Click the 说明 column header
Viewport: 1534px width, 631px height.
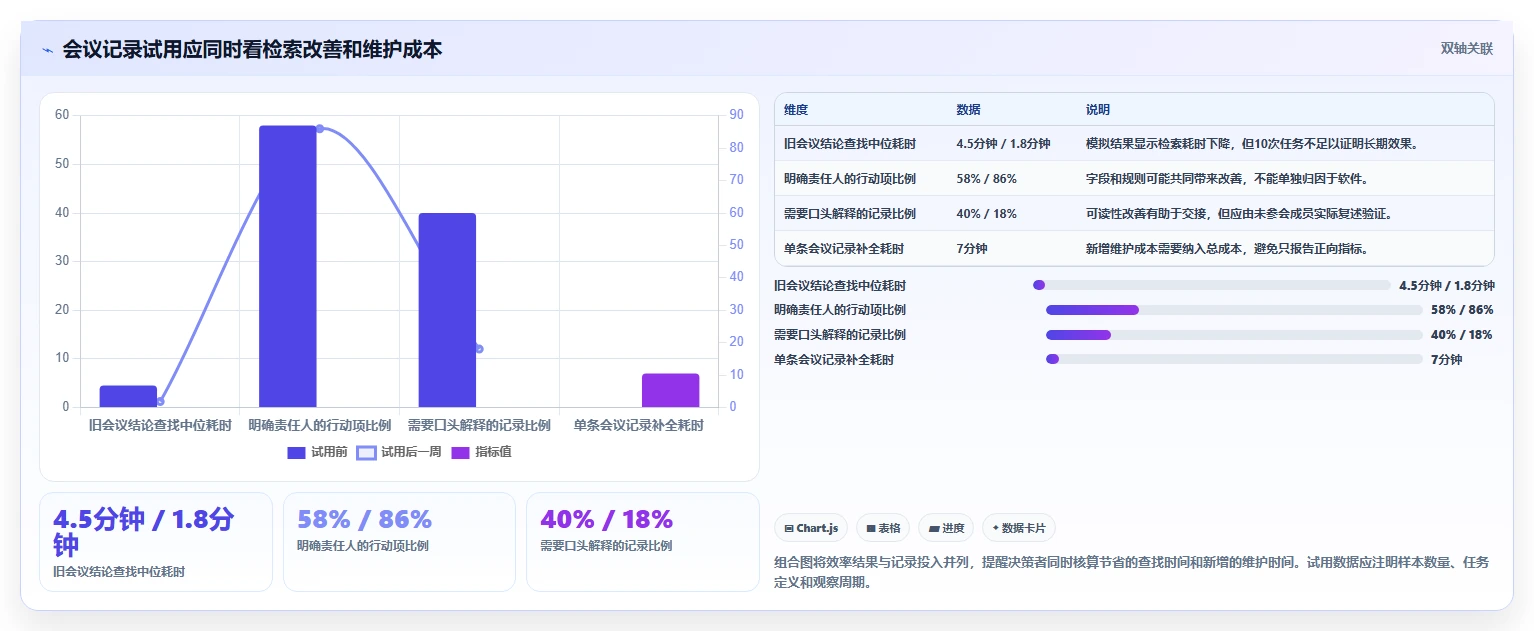(1098, 110)
